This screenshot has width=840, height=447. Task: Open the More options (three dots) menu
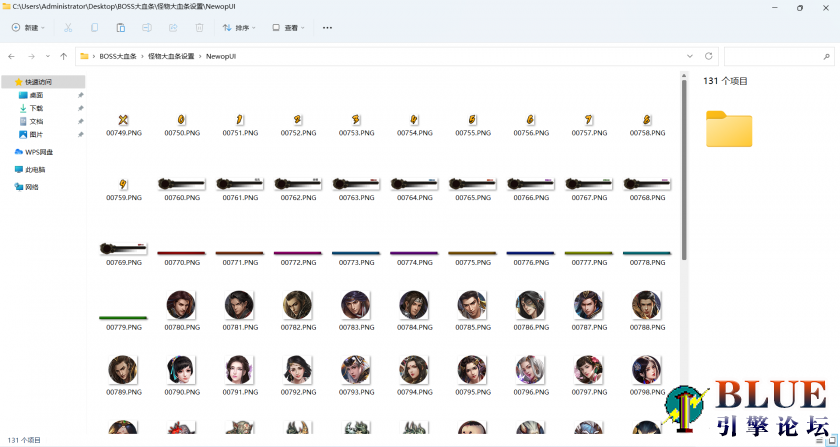[x=327, y=28]
